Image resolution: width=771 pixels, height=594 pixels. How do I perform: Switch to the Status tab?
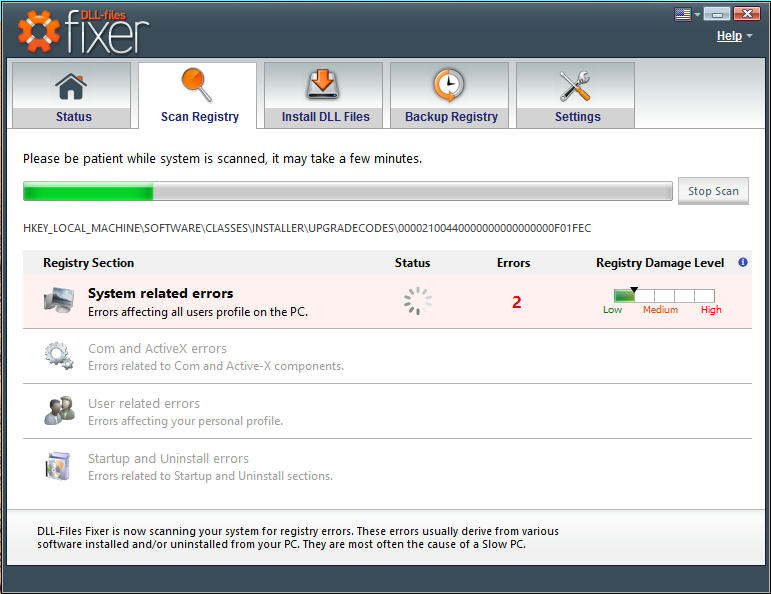click(x=73, y=117)
